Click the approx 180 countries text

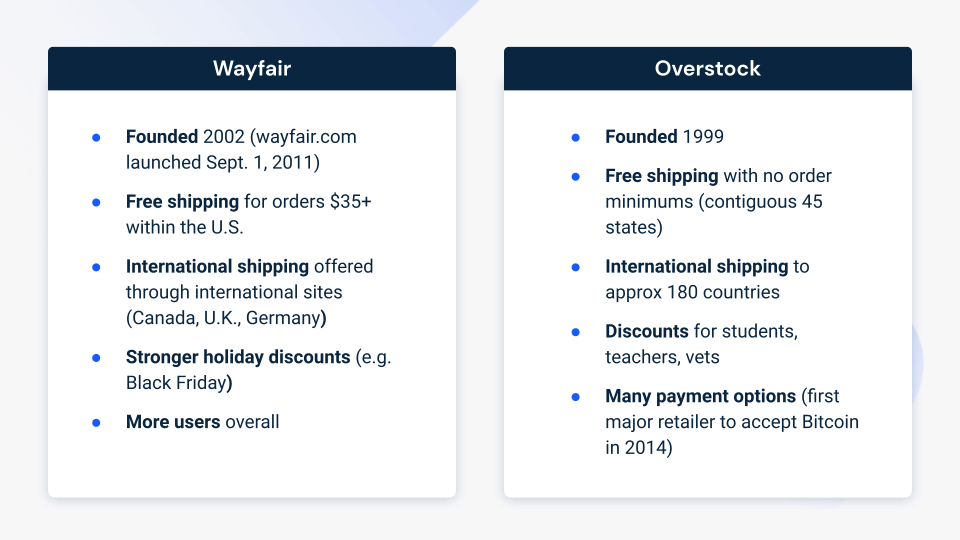[692, 292]
